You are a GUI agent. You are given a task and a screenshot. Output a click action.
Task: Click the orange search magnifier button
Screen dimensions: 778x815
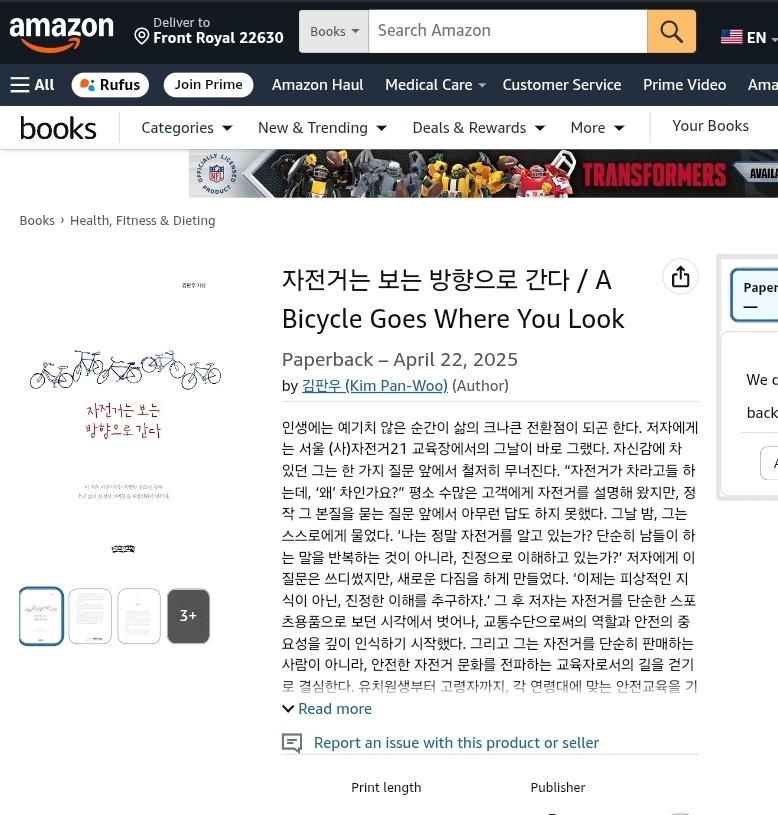(671, 31)
